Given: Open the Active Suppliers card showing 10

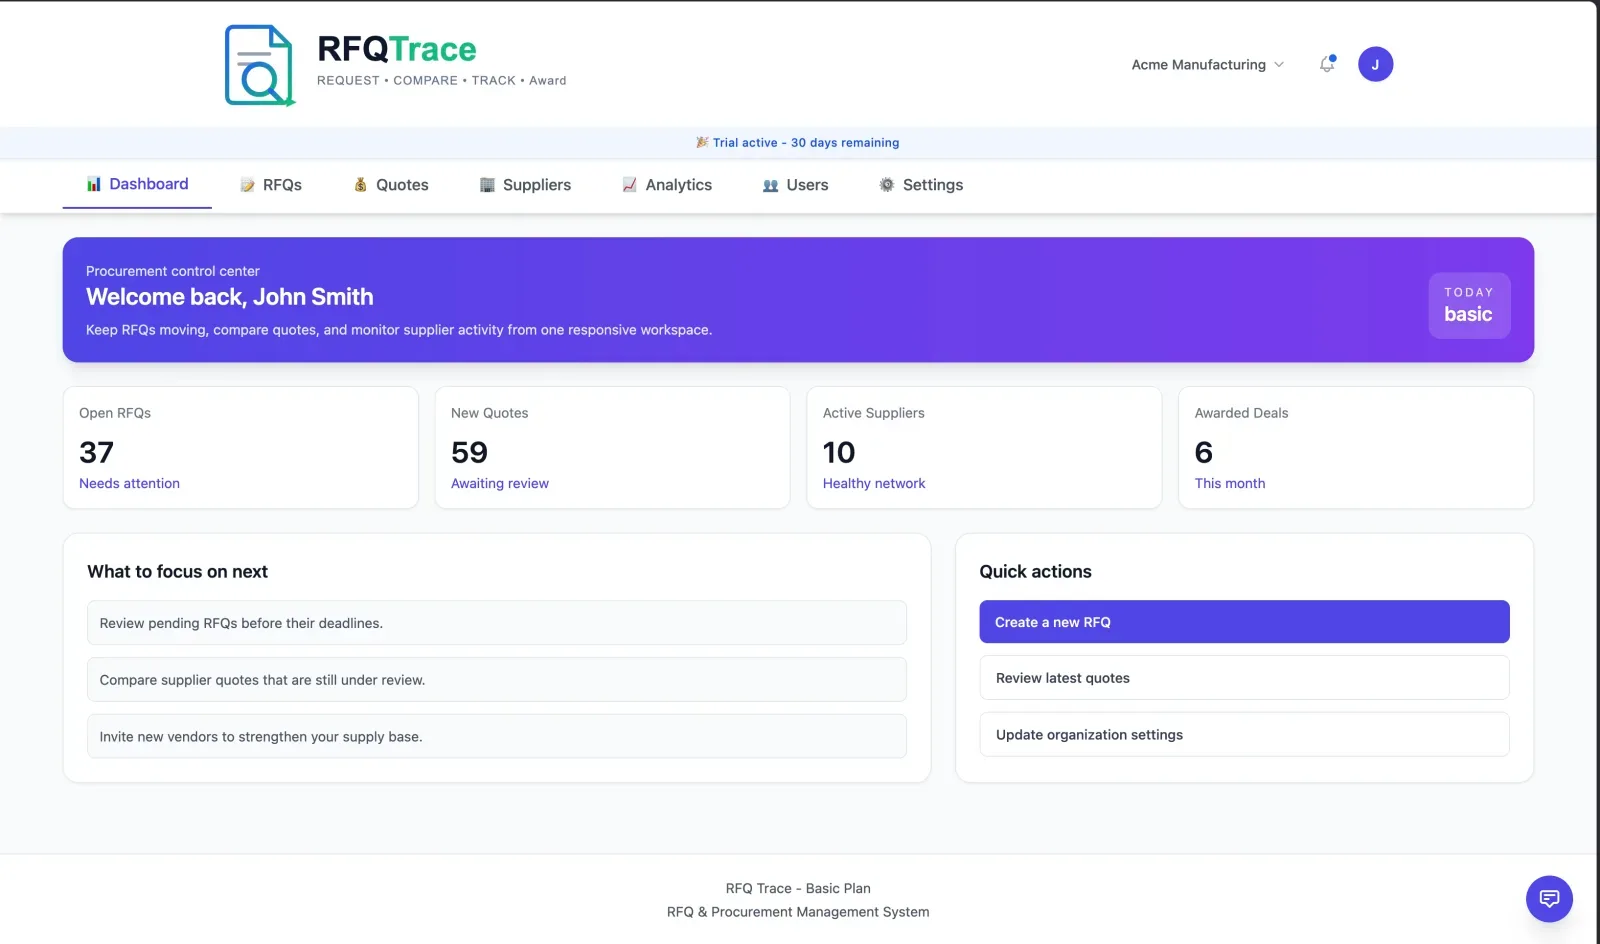Looking at the screenshot, I should (x=984, y=448).
